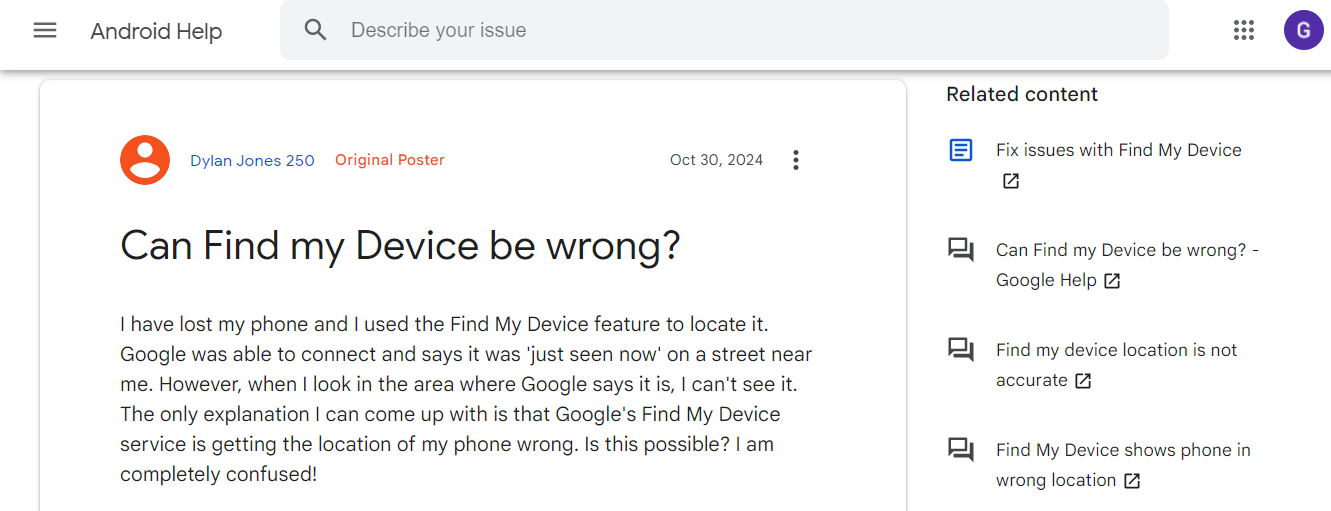Click forum icon beside Can Find my Device be wrong
Viewport: 1331px width, 511px height.
(961, 250)
